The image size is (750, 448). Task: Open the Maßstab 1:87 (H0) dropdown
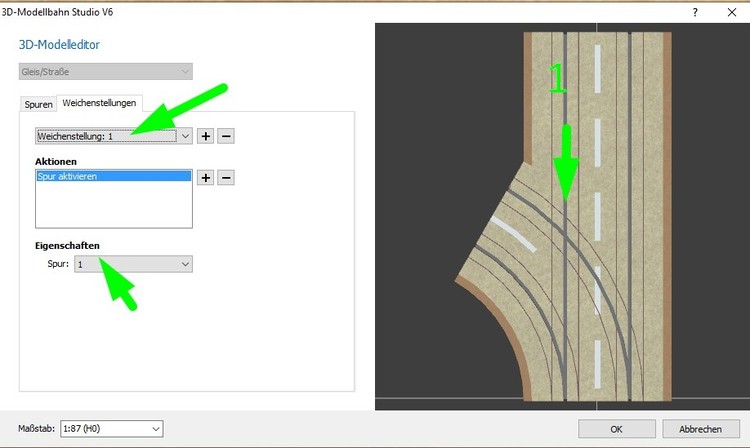[x=112, y=429]
